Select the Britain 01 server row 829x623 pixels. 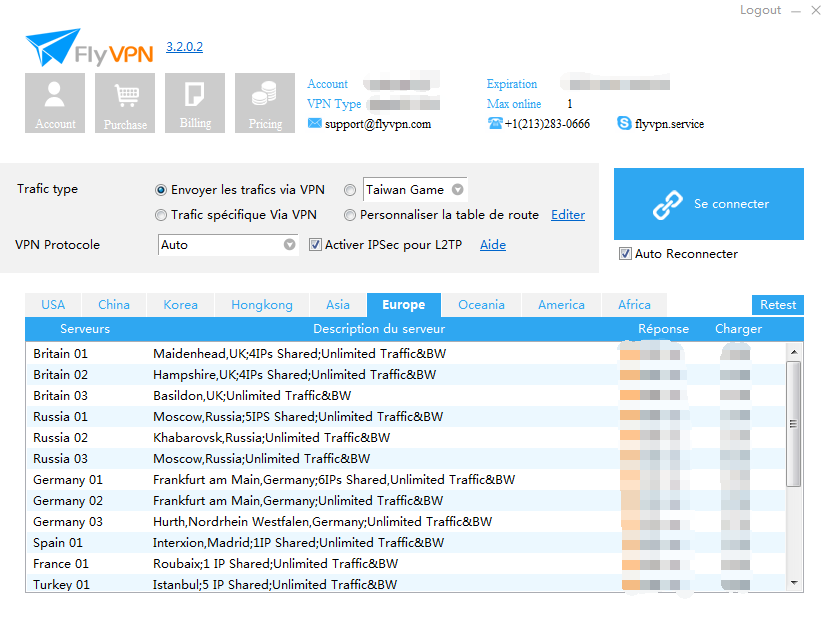pyautogui.click(x=406, y=354)
